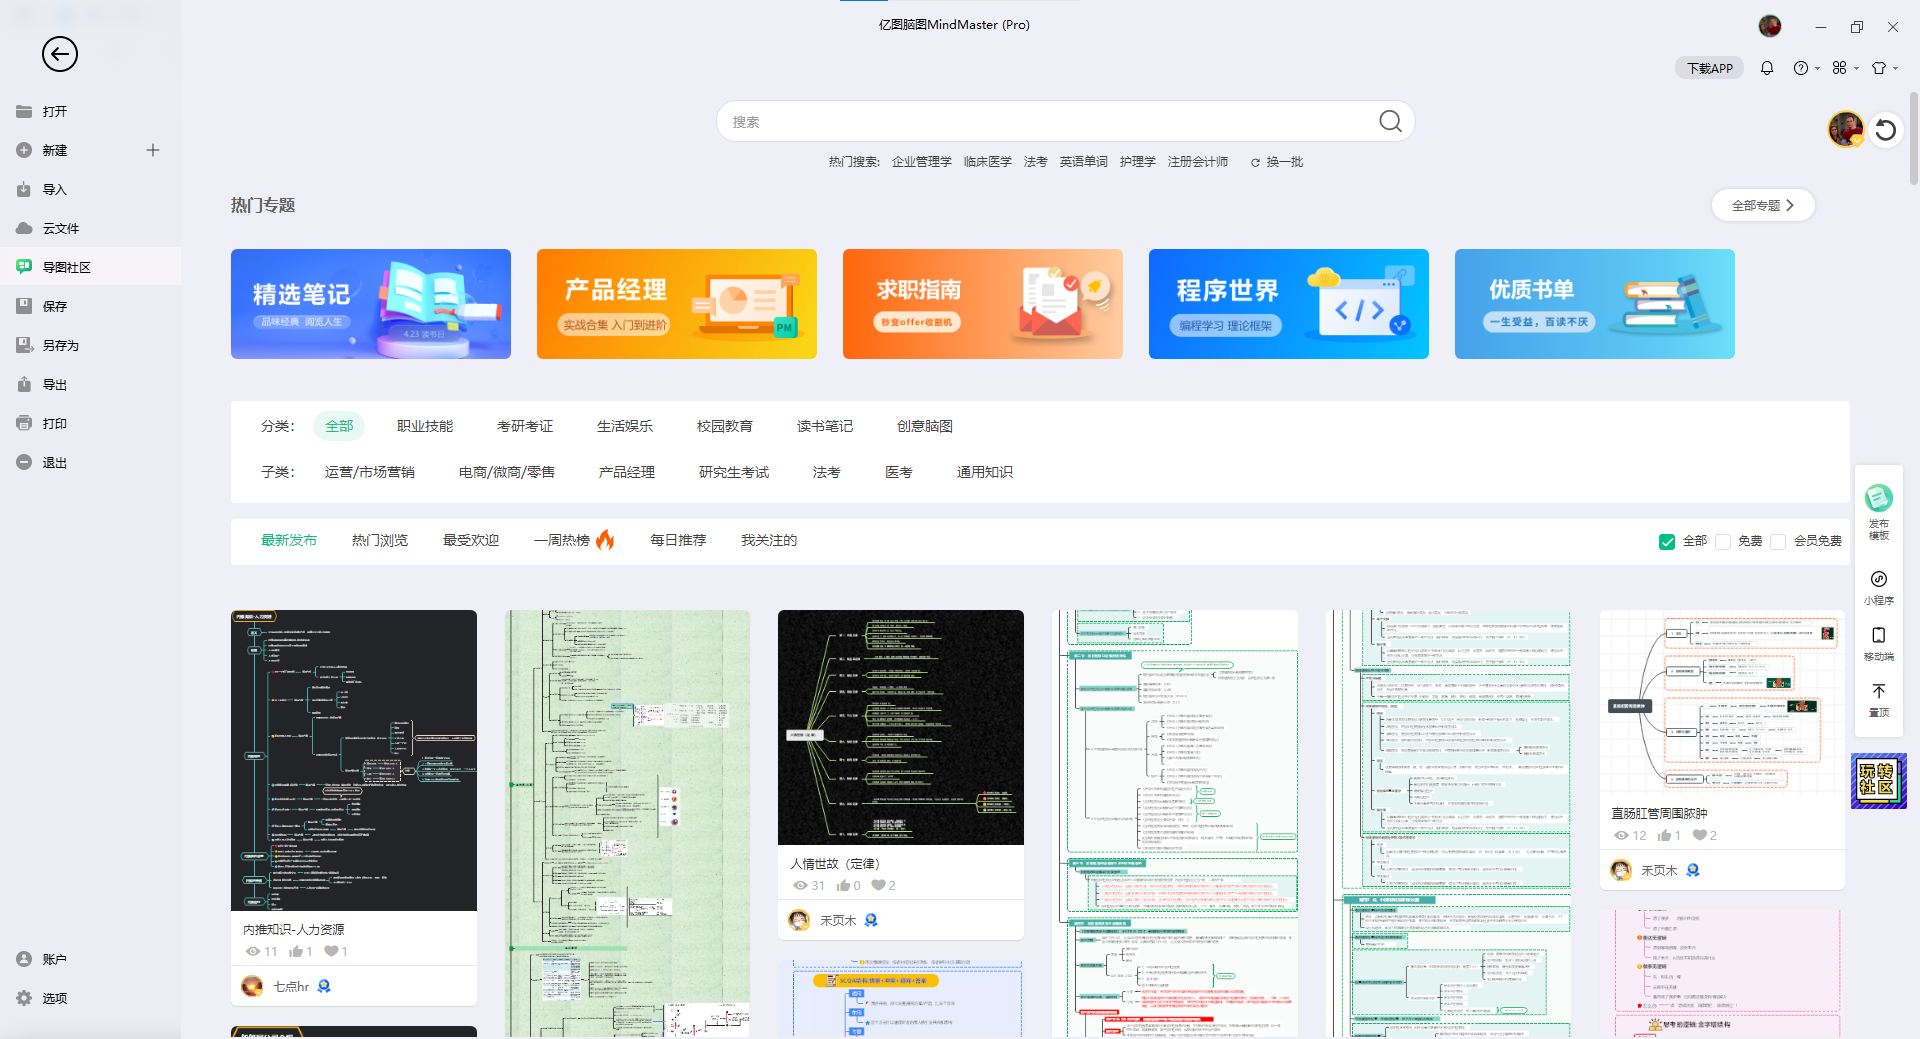Open the 打印 print function
Viewport: 1920px width, 1039px height.
pos(26,423)
